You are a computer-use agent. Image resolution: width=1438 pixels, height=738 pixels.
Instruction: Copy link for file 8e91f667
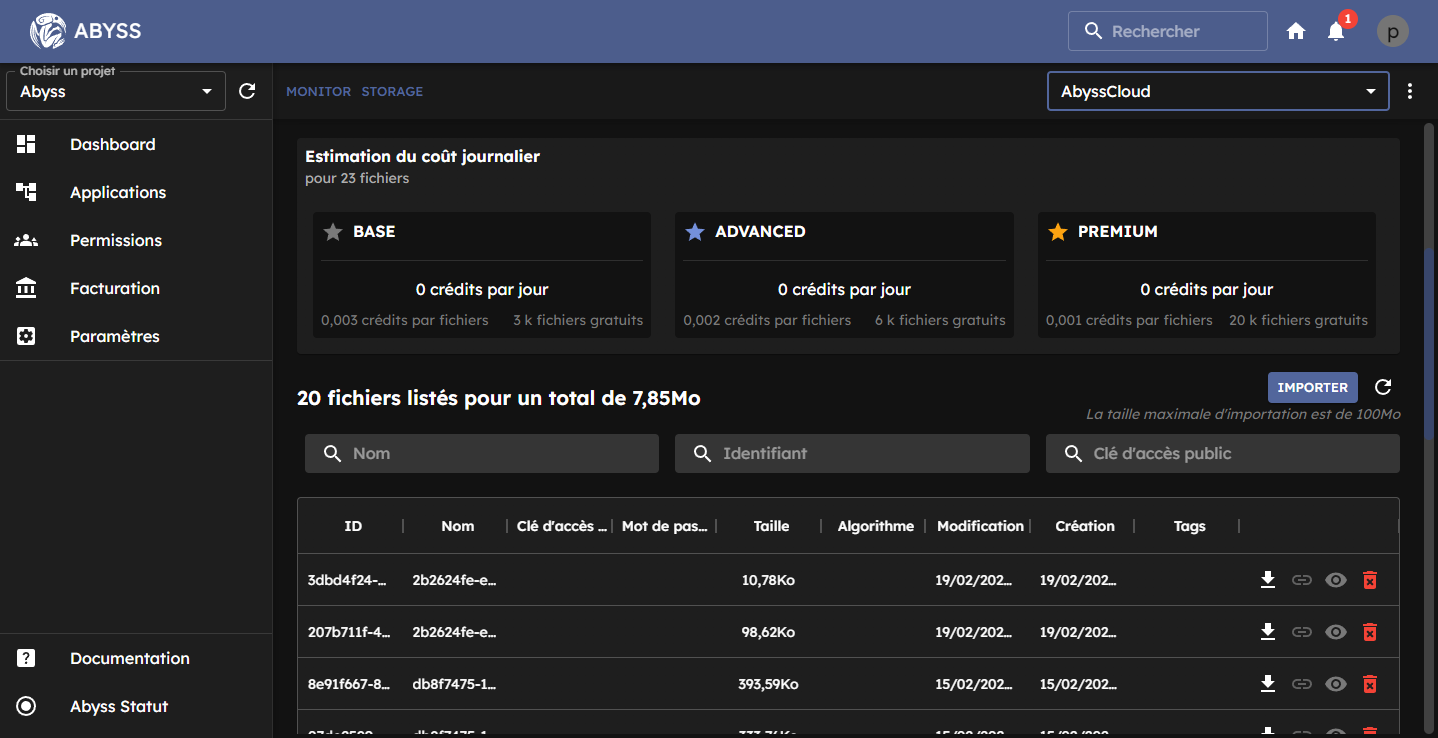pos(1301,684)
